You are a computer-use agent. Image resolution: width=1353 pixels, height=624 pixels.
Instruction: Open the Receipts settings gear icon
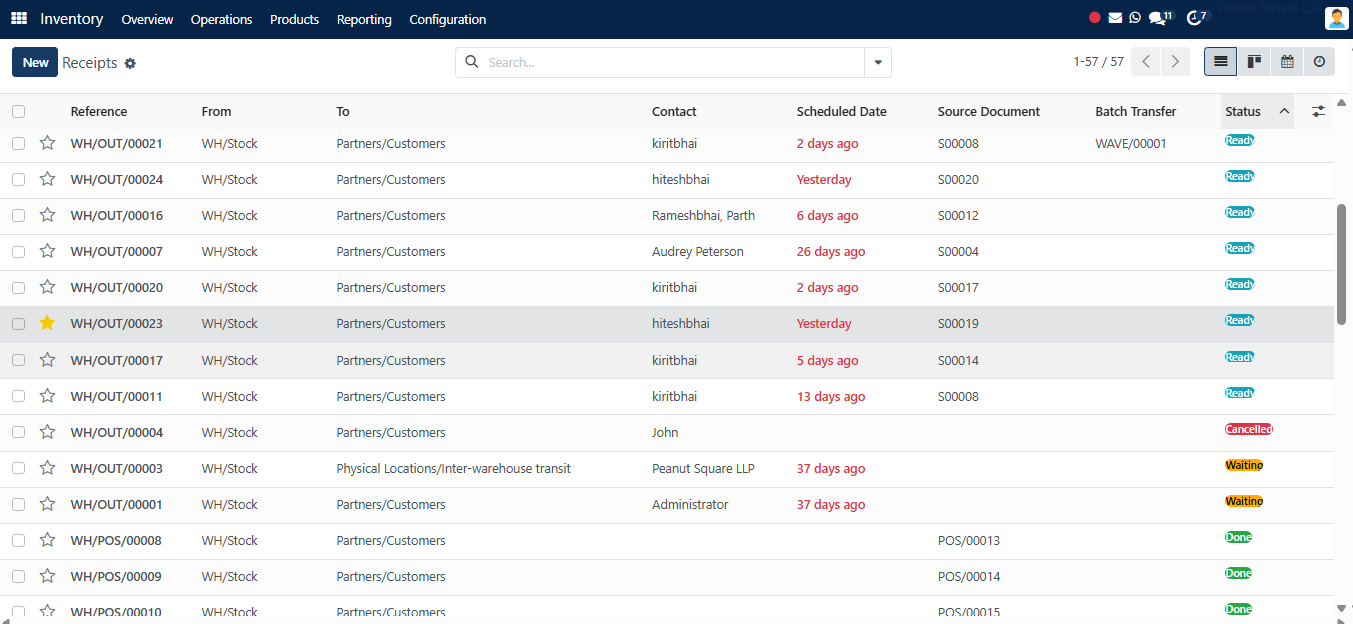point(130,63)
